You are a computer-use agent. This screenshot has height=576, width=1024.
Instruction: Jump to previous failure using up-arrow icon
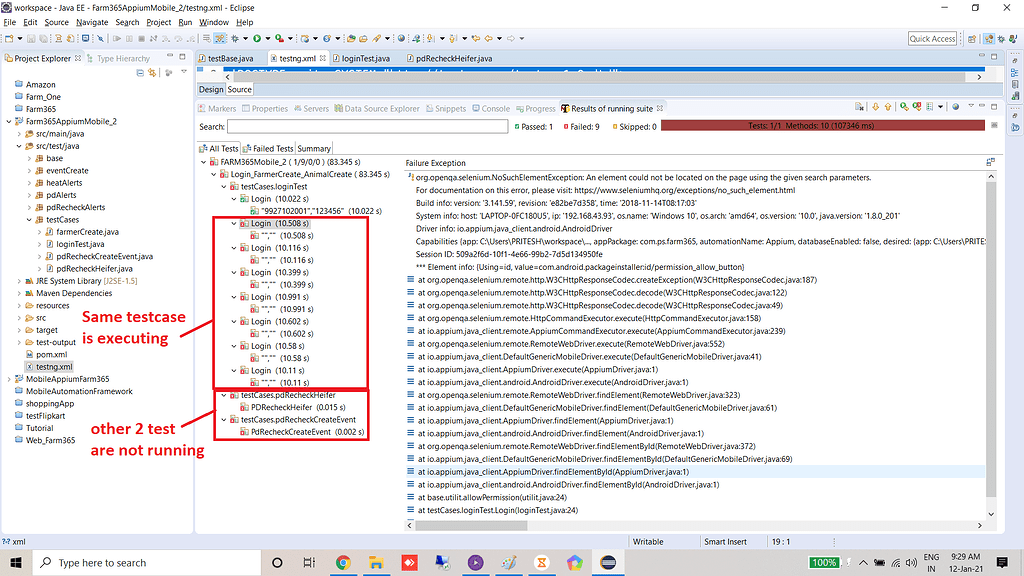coord(889,106)
